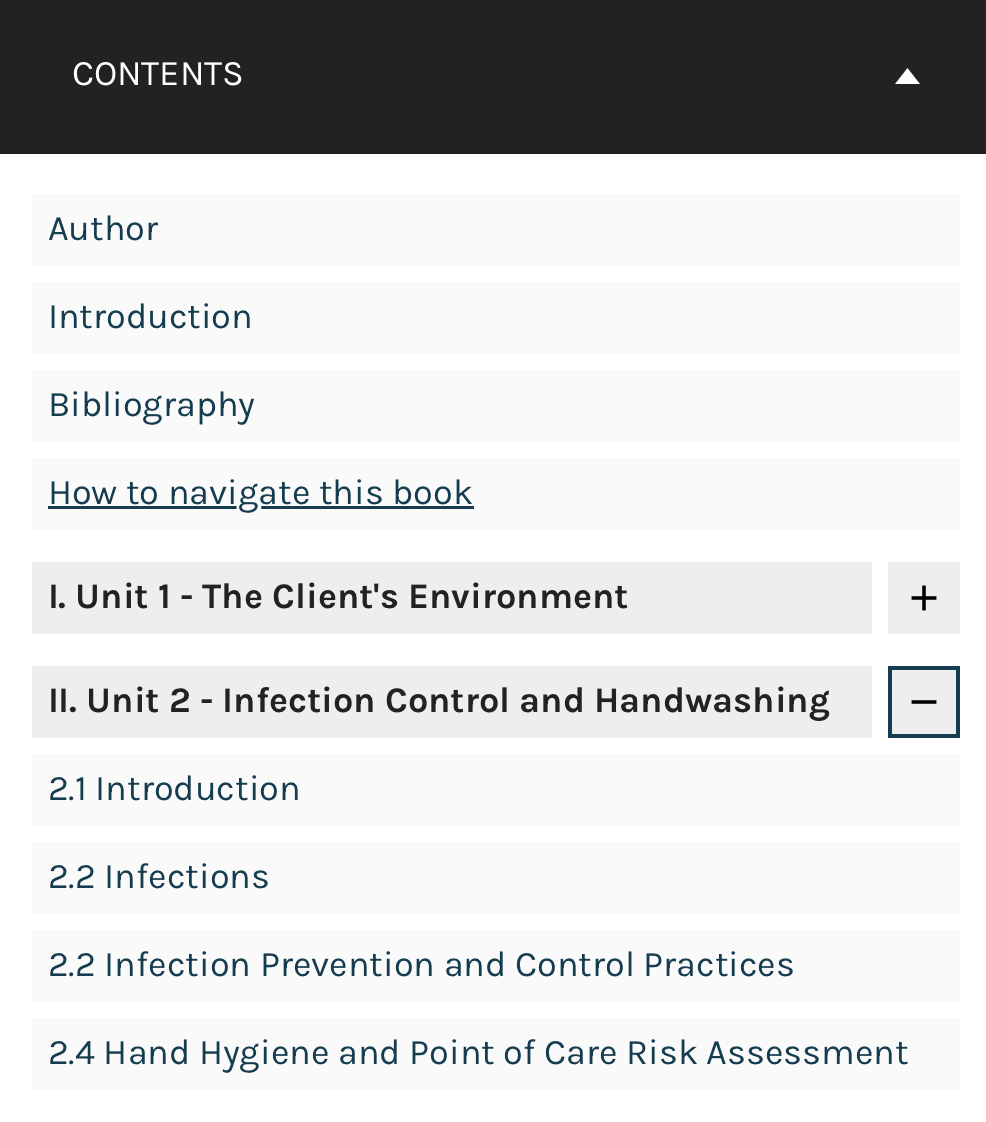The width and height of the screenshot is (986, 1122).
Task: Select the Unit 2 - Infection Control heading
Action: (440, 701)
